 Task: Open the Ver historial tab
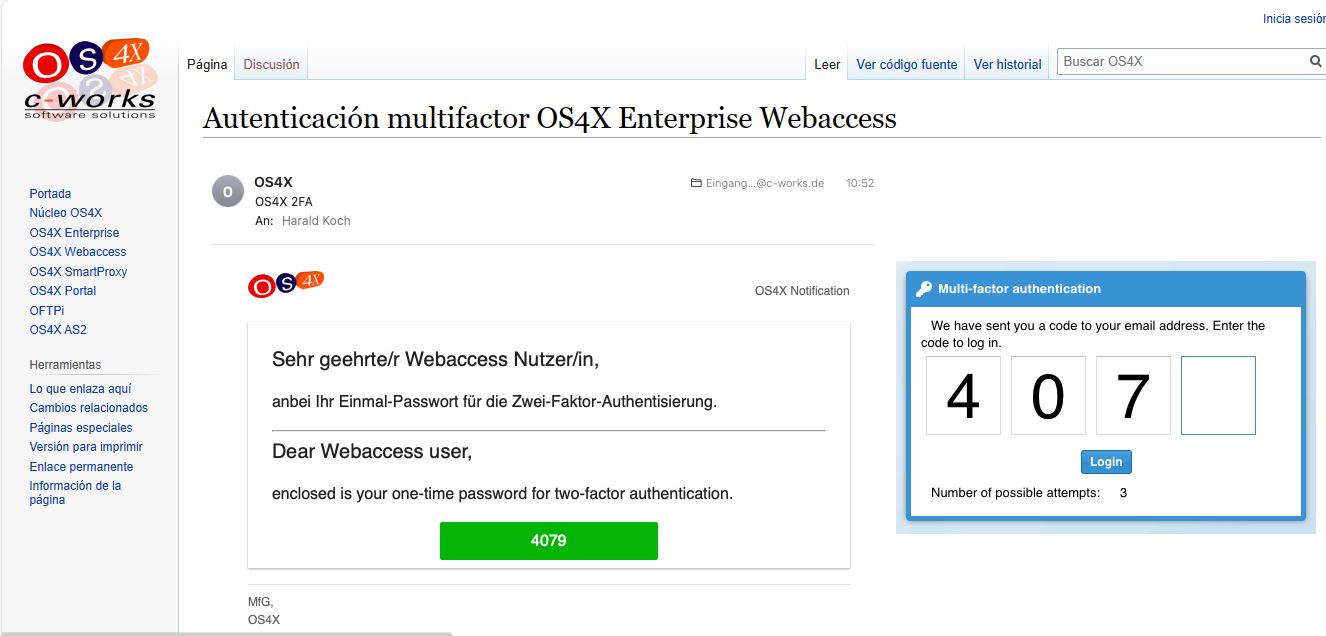pos(1007,64)
